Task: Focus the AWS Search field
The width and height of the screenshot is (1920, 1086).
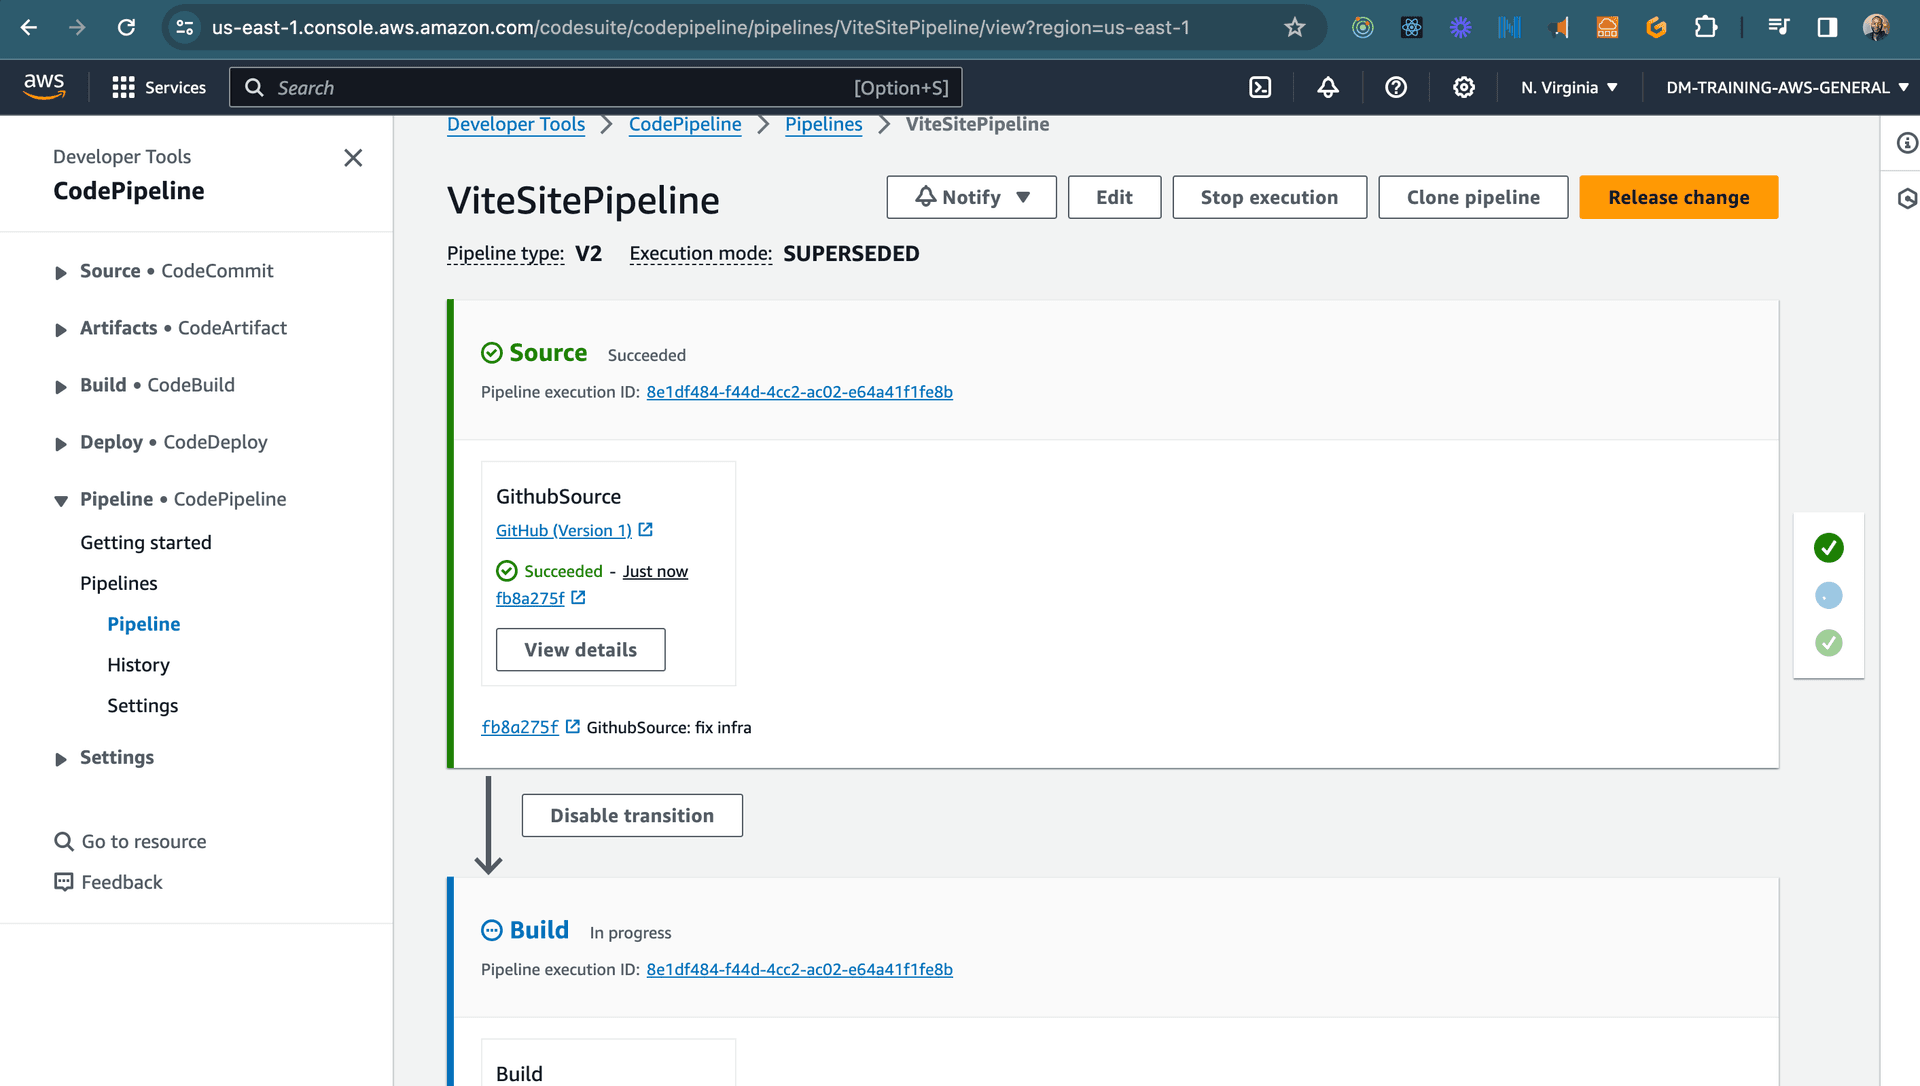Action: coord(596,87)
